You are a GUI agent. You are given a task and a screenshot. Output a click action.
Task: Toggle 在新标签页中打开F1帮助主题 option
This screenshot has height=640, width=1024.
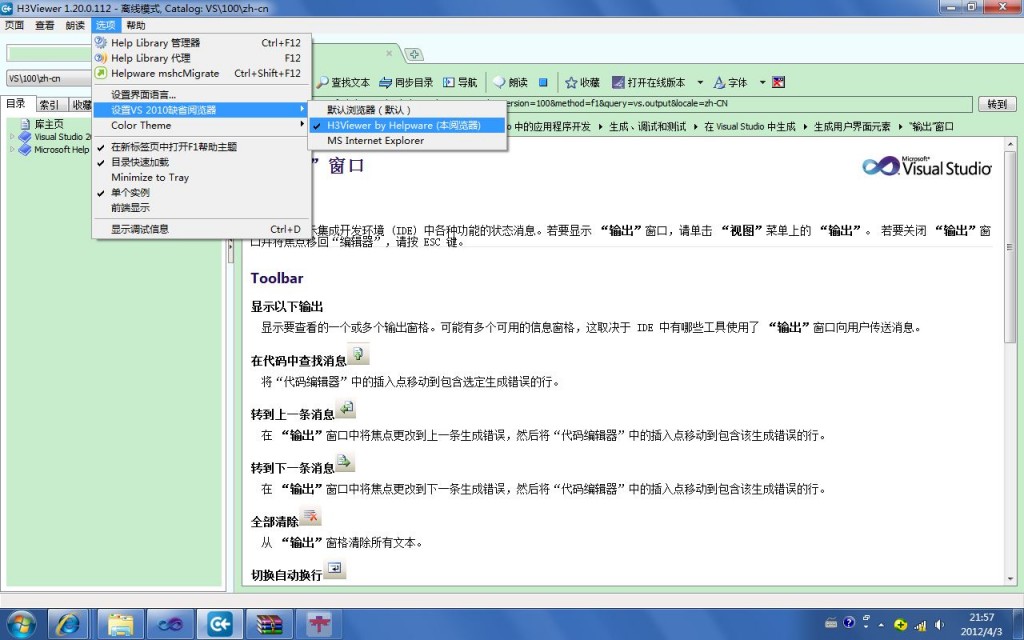(202, 147)
